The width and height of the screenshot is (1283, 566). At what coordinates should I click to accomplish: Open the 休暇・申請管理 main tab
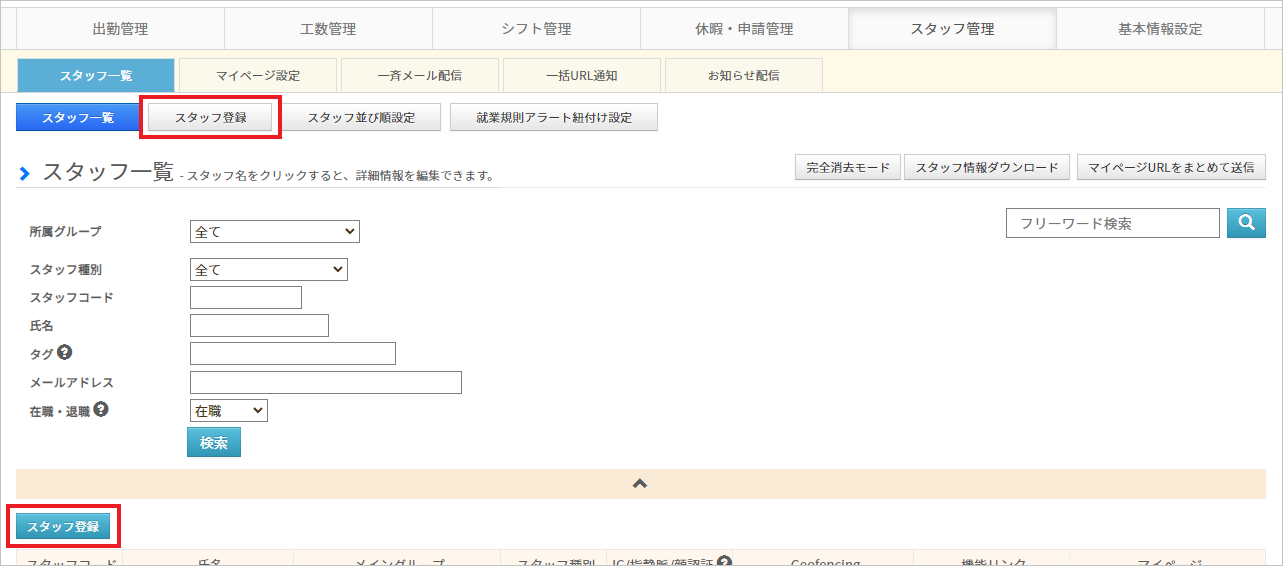pos(744,29)
